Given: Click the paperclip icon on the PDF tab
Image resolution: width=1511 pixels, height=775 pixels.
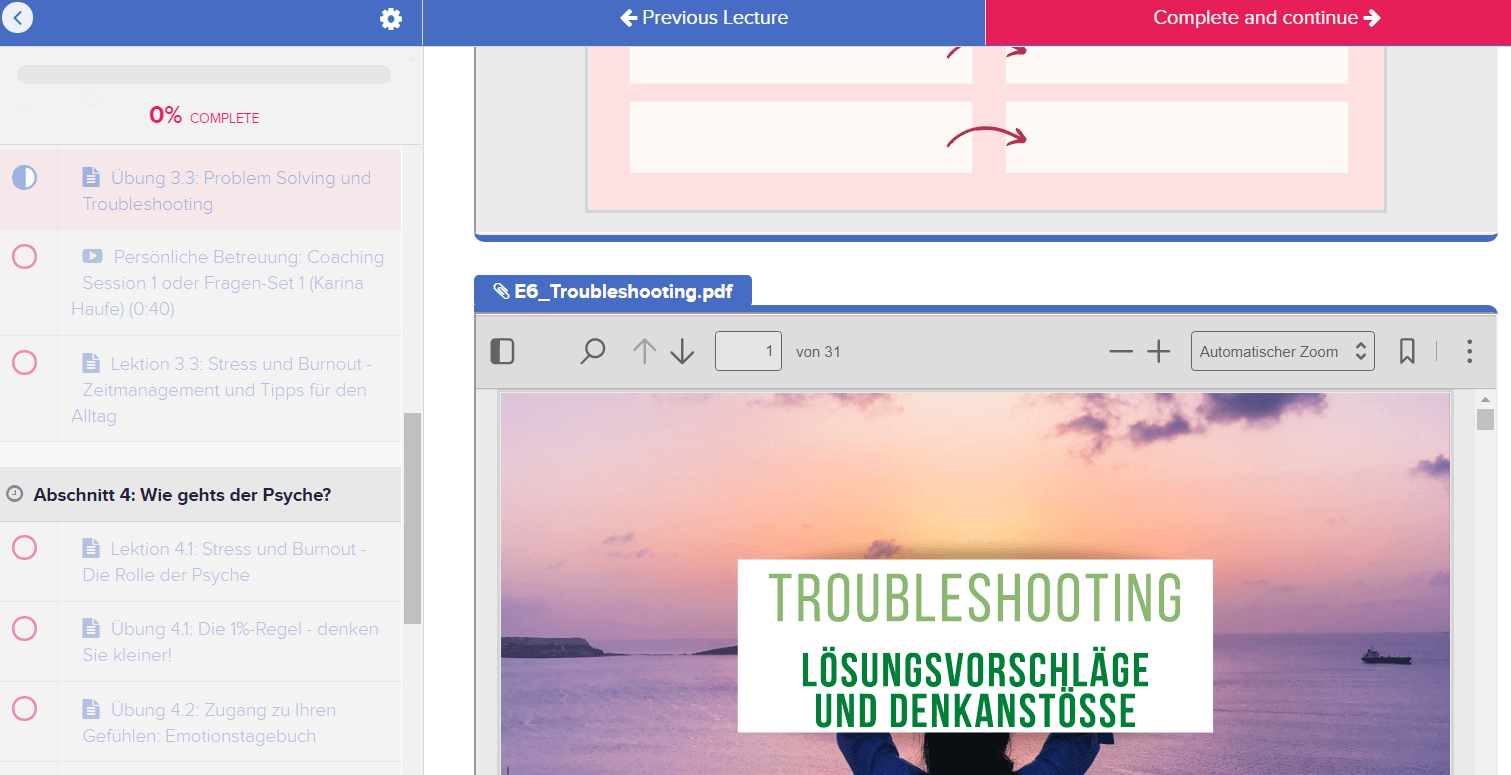Looking at the screenshot, I should point(501,291).
